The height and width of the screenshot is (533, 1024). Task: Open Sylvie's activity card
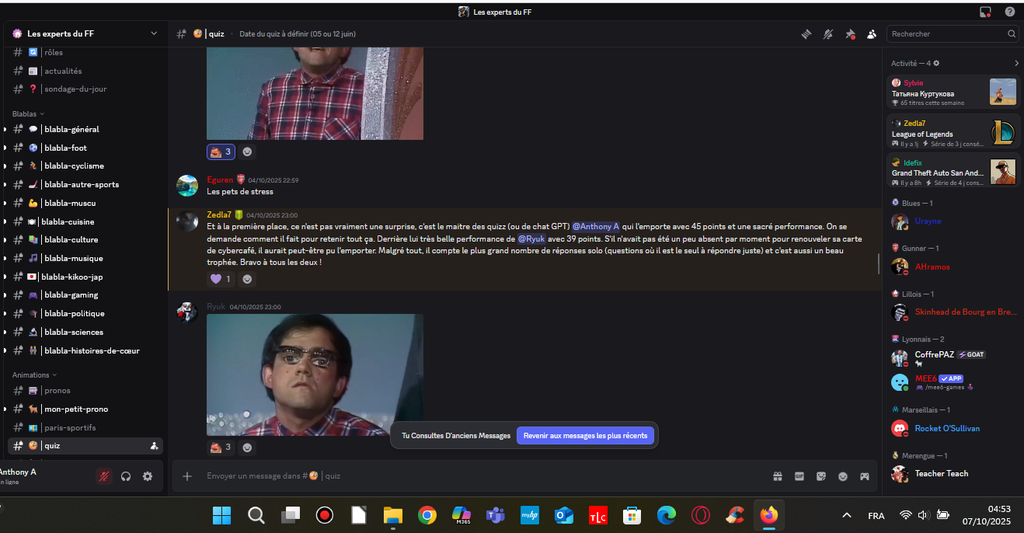point(953,92)
